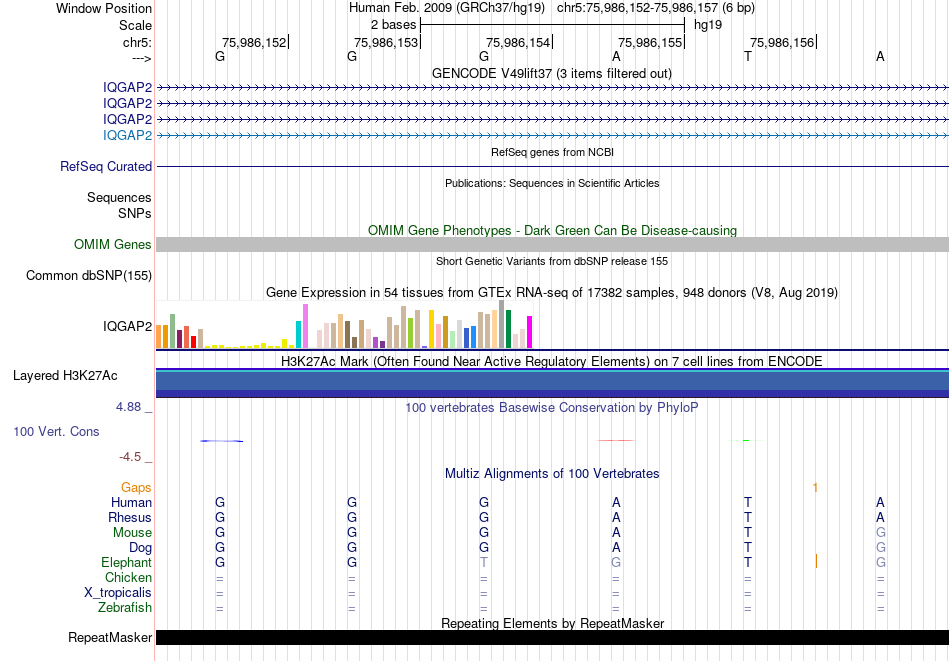The image size is (950, 661).
Task: Click the Zebrafish alignment row label
Action: tap(125, 607)
